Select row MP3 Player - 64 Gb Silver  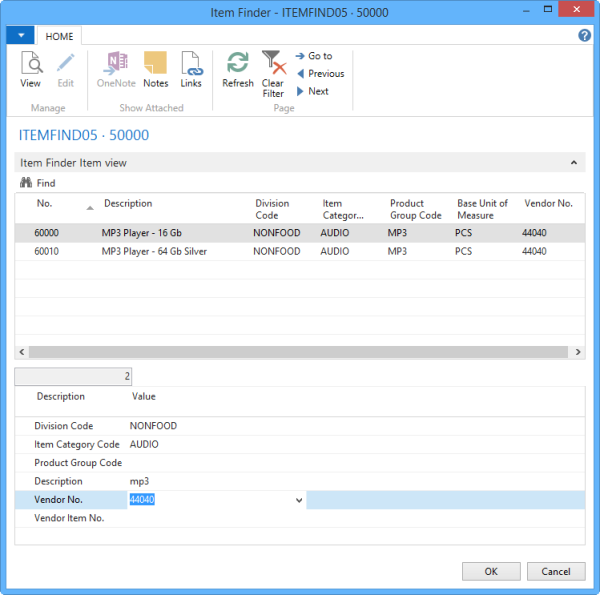(x=154, y=252)
